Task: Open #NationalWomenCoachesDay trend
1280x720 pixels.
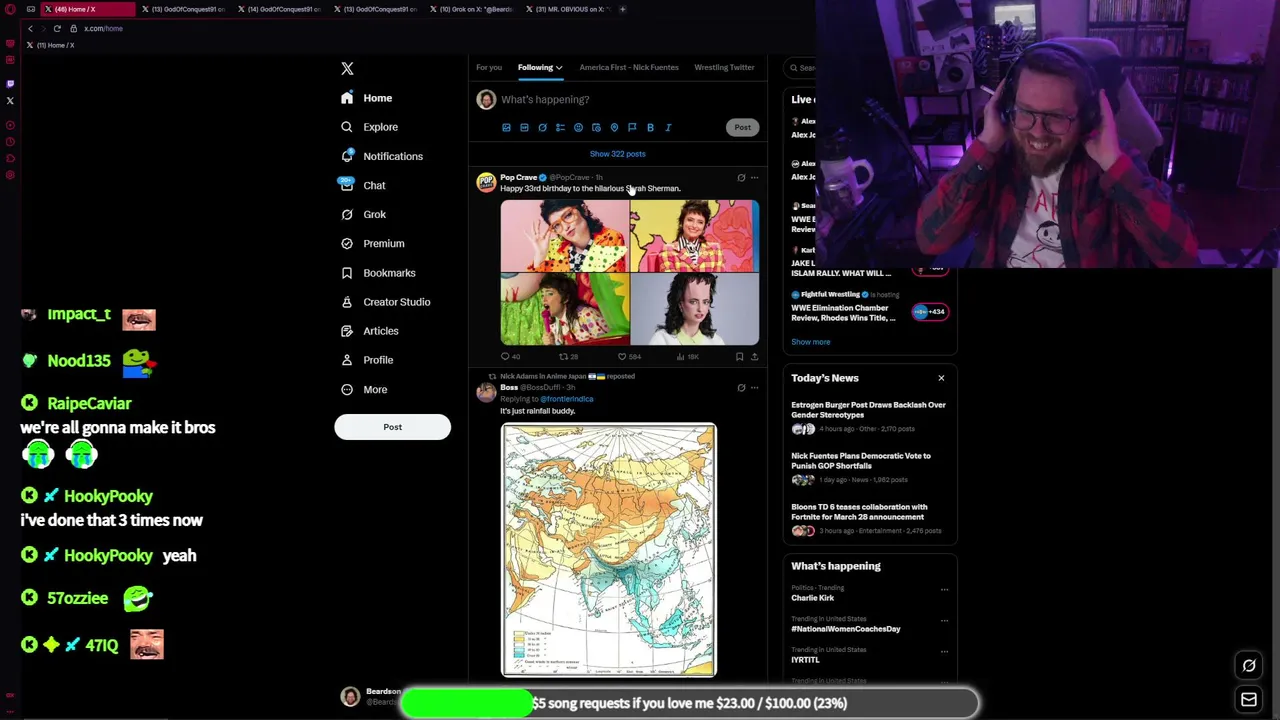Action: click(x=846, y=629)
